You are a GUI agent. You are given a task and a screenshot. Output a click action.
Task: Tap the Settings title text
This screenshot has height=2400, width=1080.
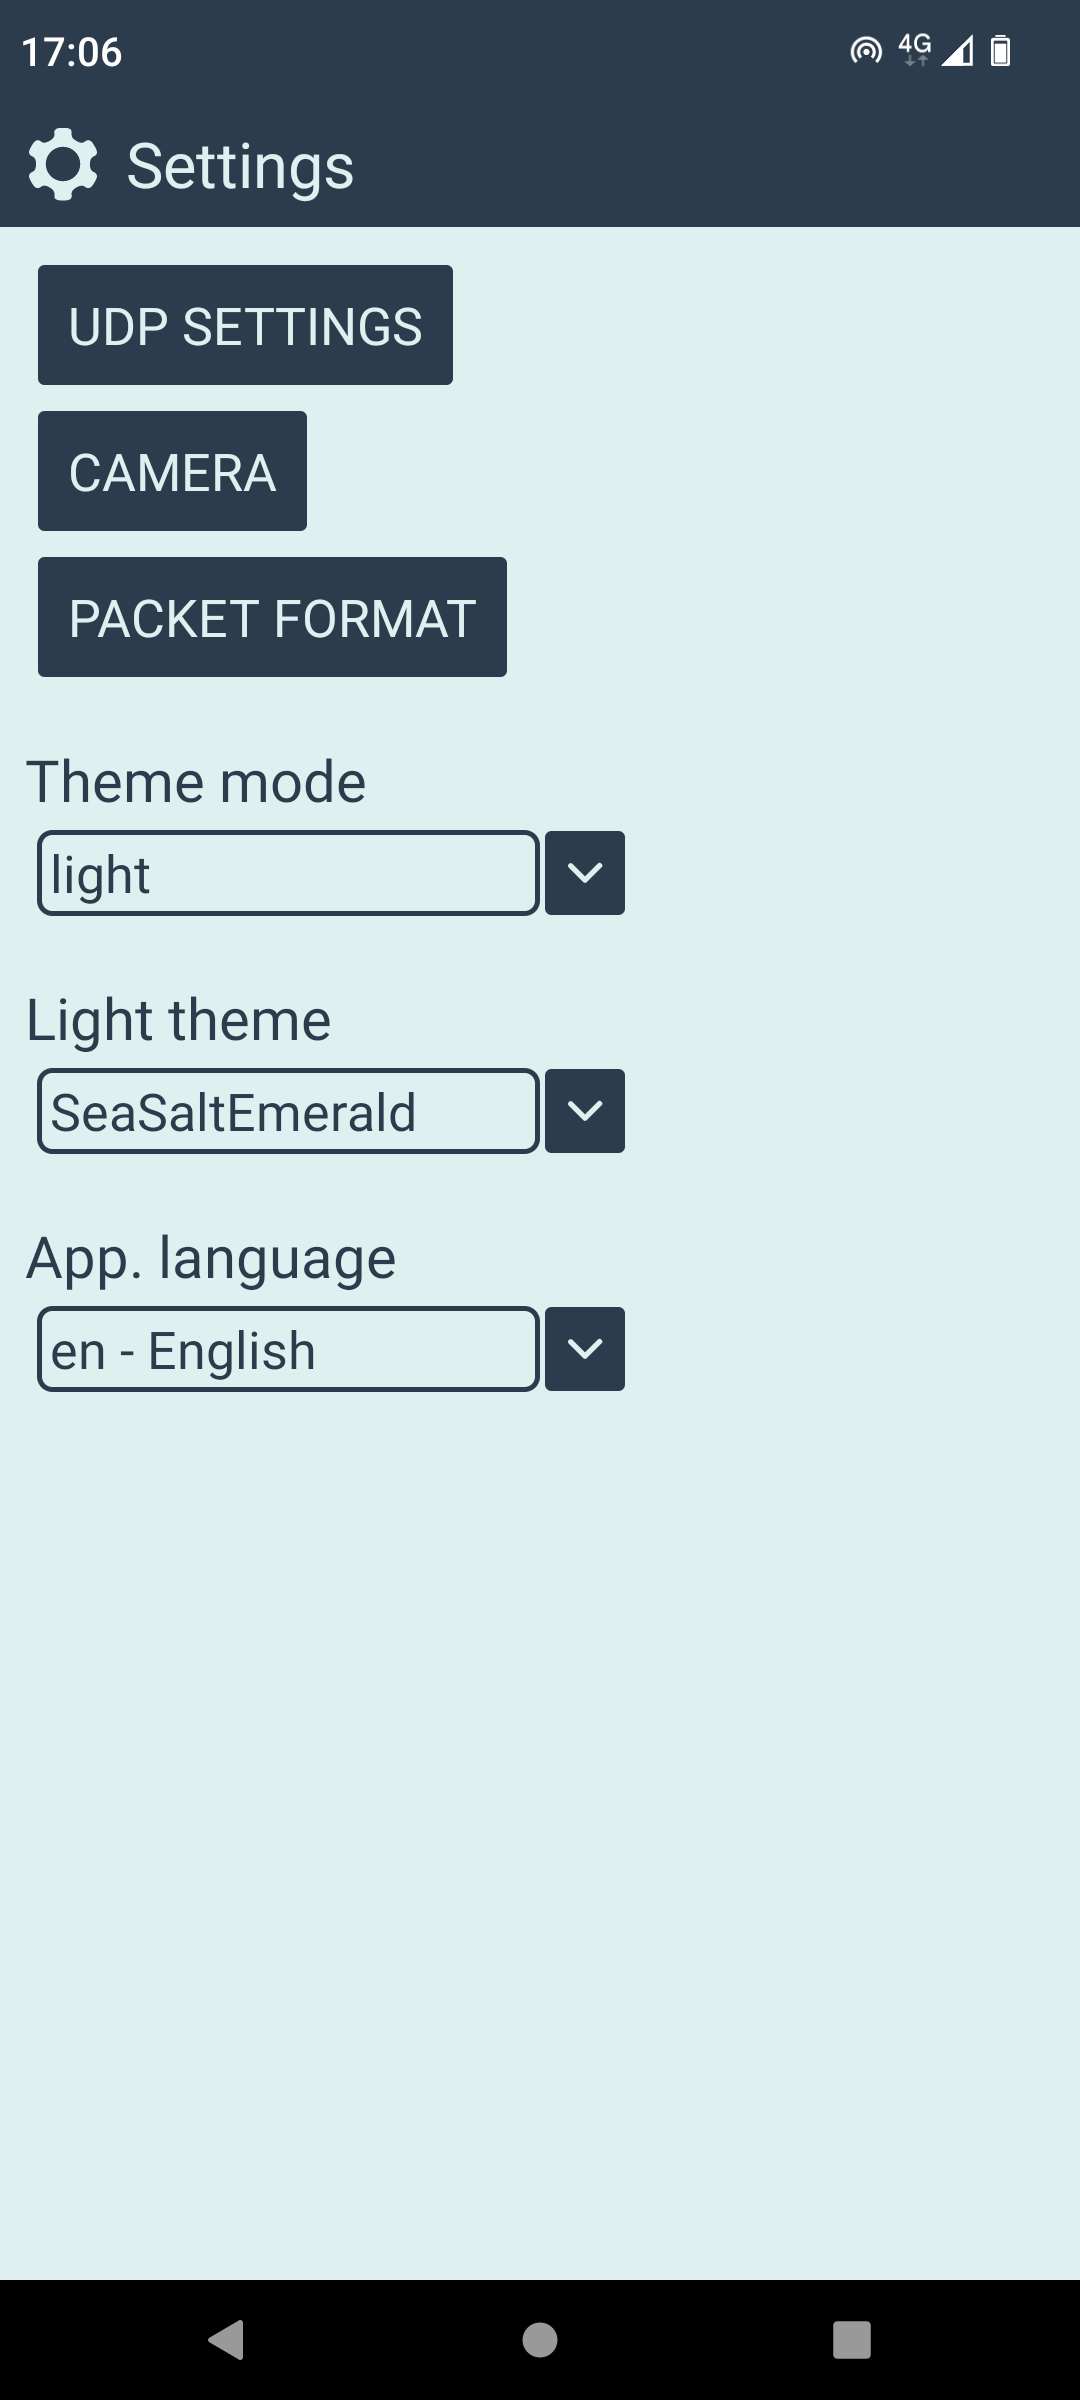[240, 166]
